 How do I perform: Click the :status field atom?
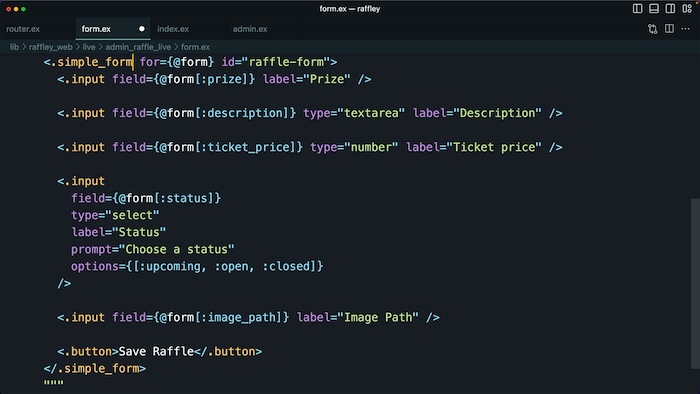click(183, 198)
